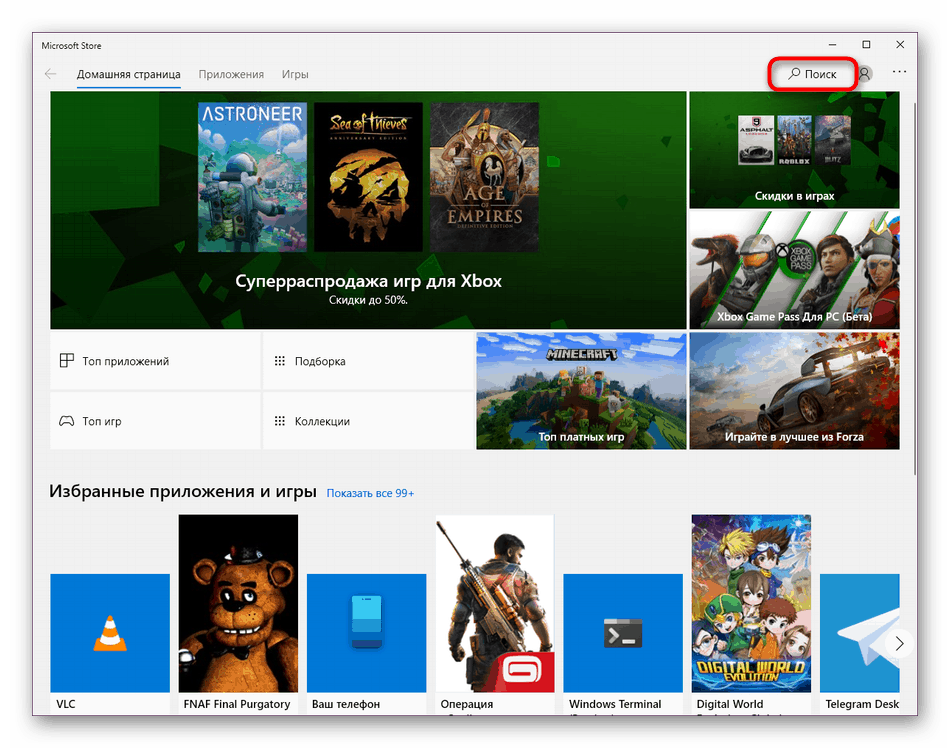Open Скидки в играх tile
The width and height of the screenshot is (950, 748).
[x=794, y=150]
